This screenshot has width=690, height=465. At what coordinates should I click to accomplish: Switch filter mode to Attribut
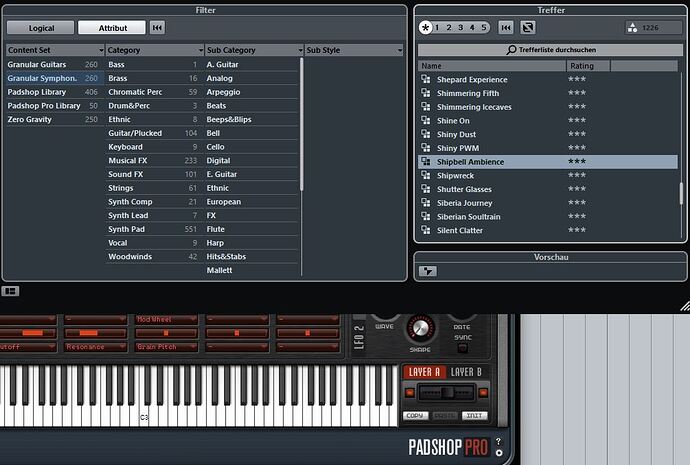(112, 28)
